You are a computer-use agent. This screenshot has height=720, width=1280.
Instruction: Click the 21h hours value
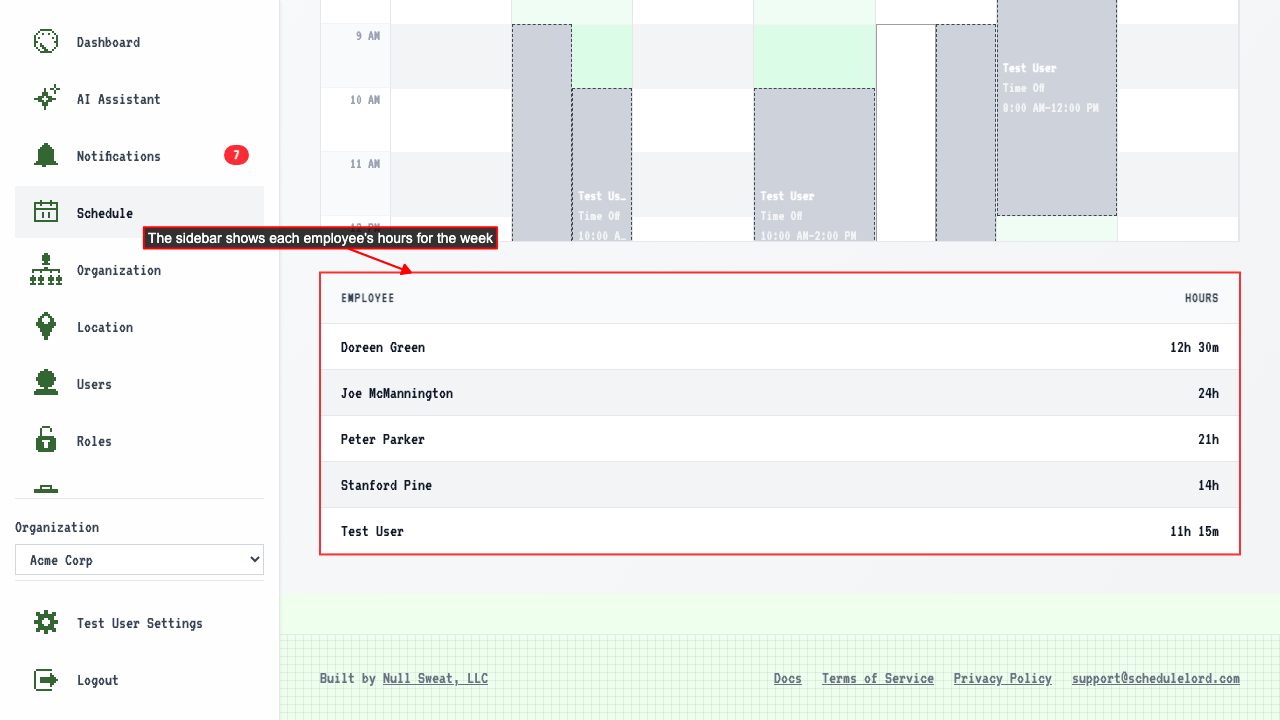pyautogui.click(x=1208, y=439)
